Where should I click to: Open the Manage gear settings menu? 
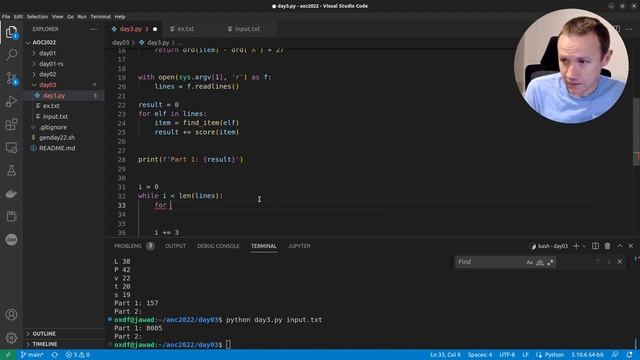tap(11, 338)
